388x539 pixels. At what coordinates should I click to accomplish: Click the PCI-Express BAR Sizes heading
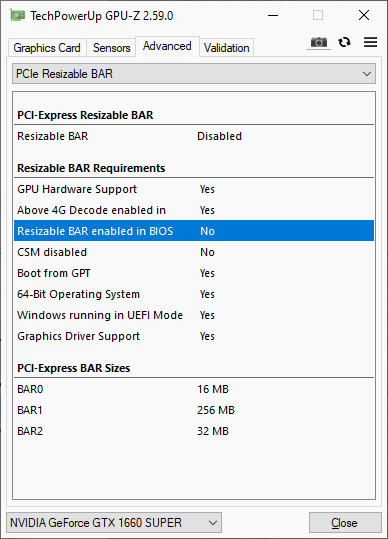[74, 368]
